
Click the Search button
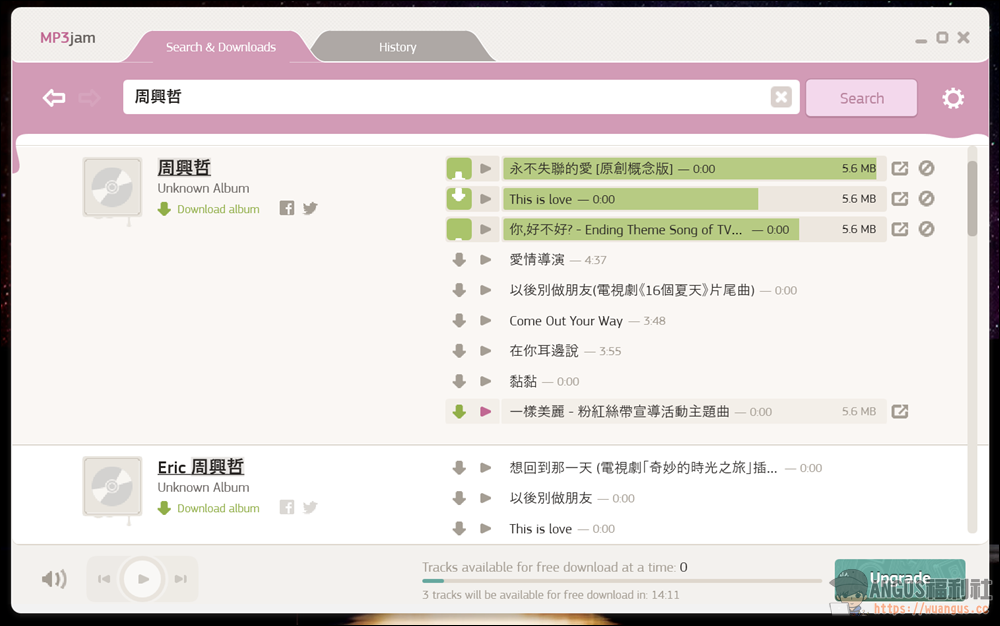point(862,98)
